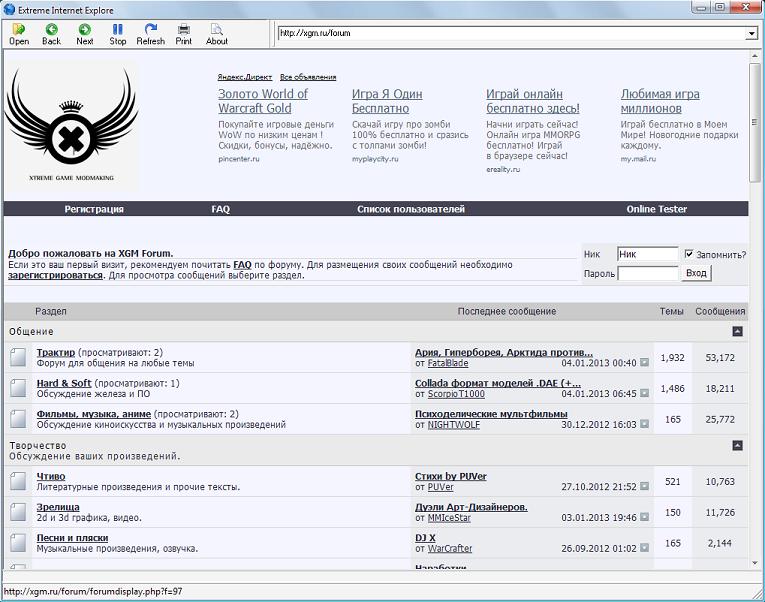This screenshot has width=765, height=602.
Task: Open Регистрация in the navigation bar
Action: [94, 209]
